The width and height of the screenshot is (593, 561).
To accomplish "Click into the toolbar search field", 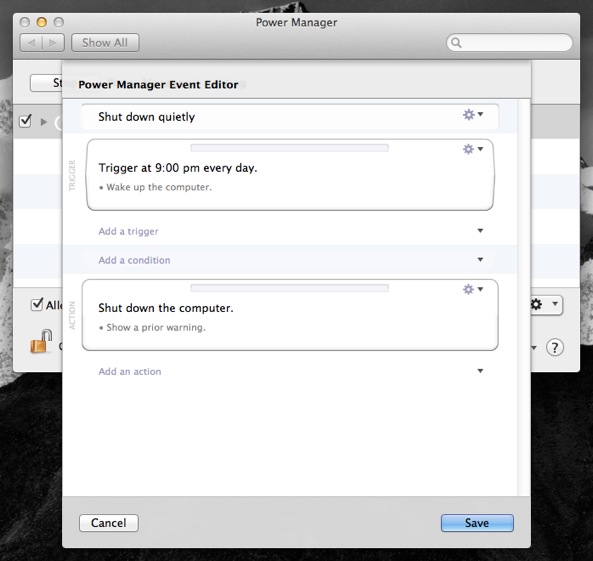I will tap(509, 43).
